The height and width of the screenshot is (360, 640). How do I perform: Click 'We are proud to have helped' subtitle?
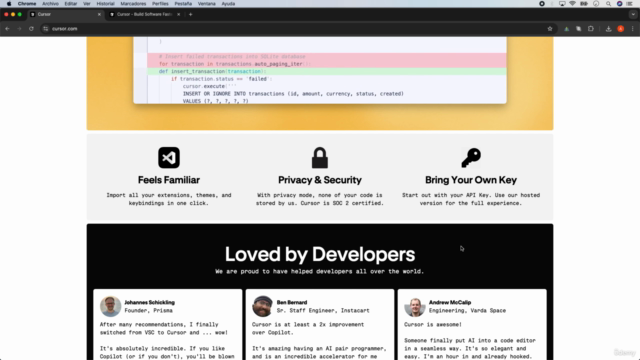(x=320, y=271)
